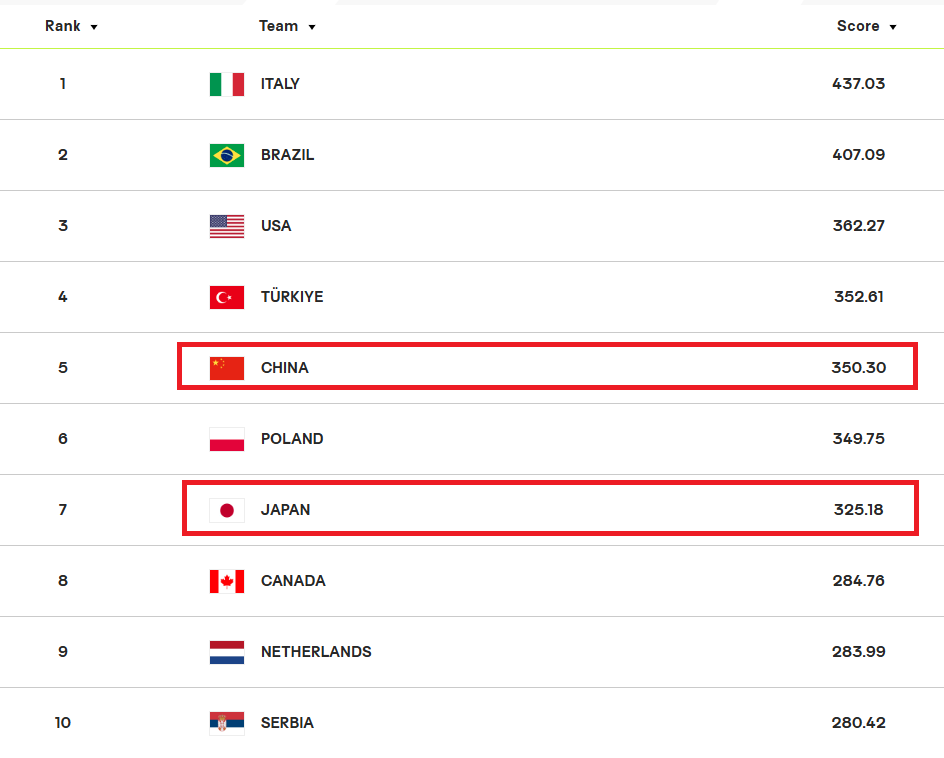Select the NETHERLANDS team name

pyautogui.click(x=316, y=651)
